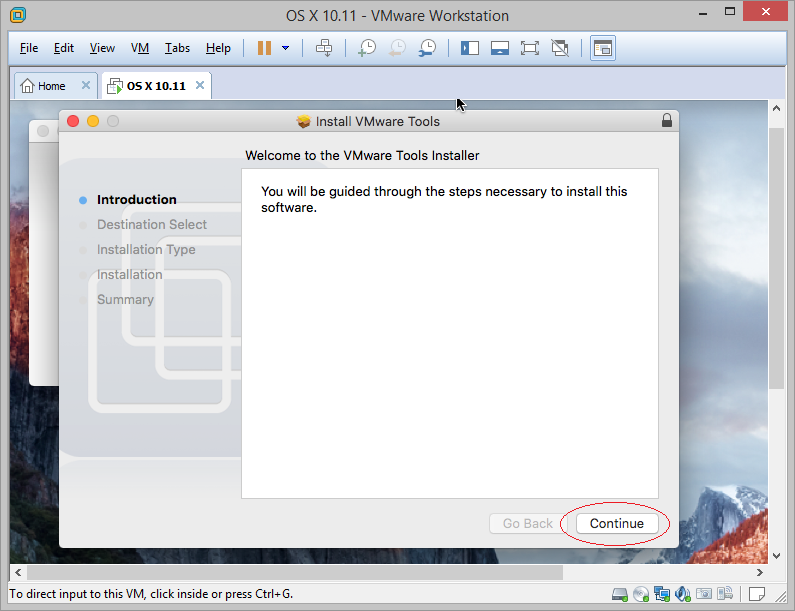Select the Installation step
The width and height of the screenshot is (795, 611).
click(129, 275)
